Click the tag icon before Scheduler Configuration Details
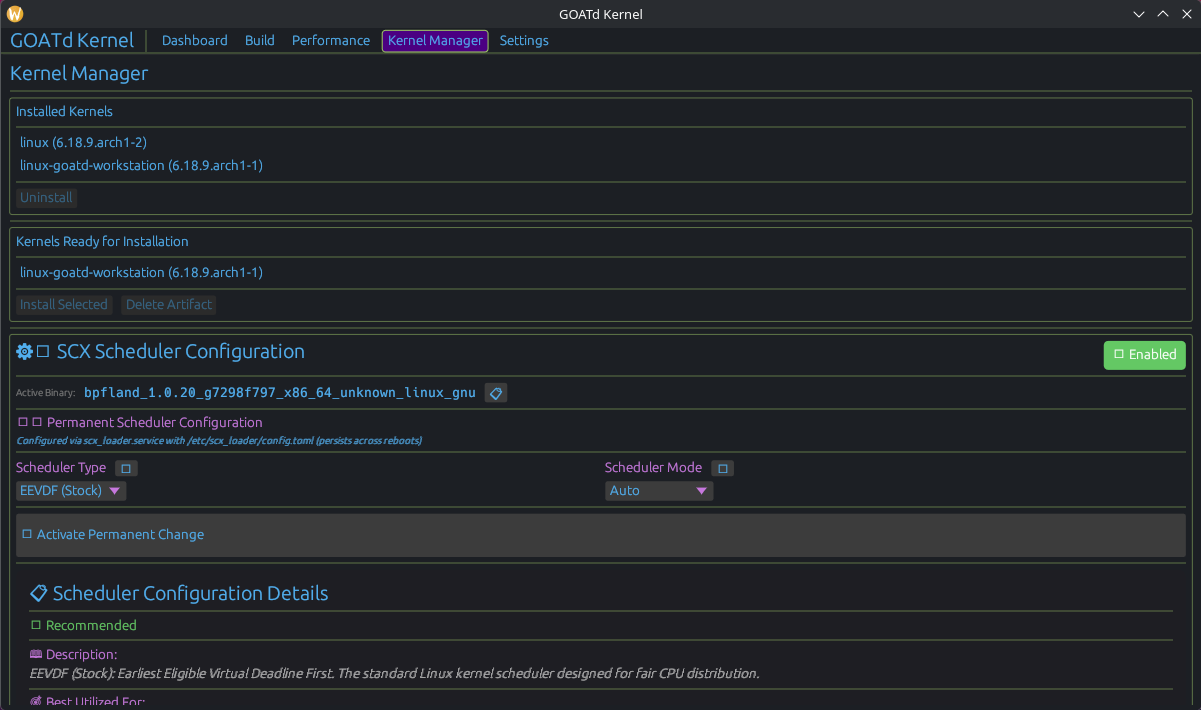Screen dimensions: 1201x710 [x=39, y=593]
